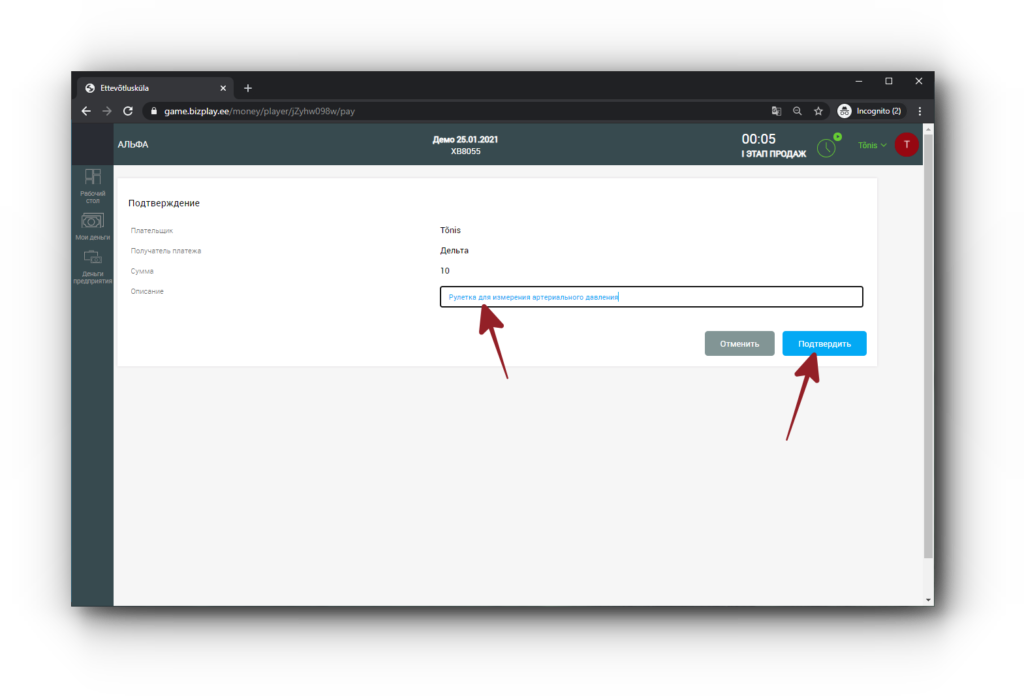Image resolution: width=1024 pixels, height=696 pixels.
Task: Click the browser address bar URL
Action: 260,111
